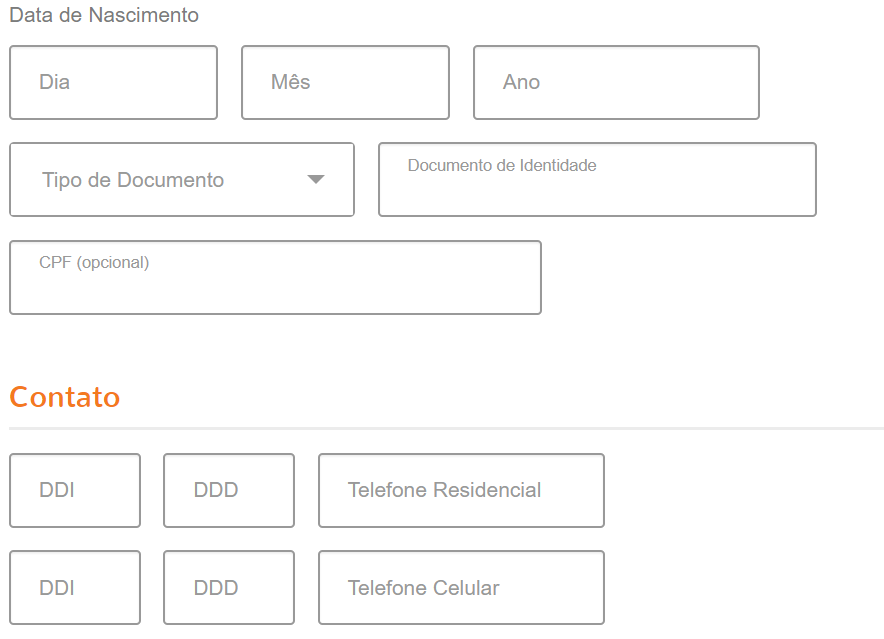Click the floating 'Documento de Identidade' label text
Screen dimensions: 884x639
click(502, 165)
